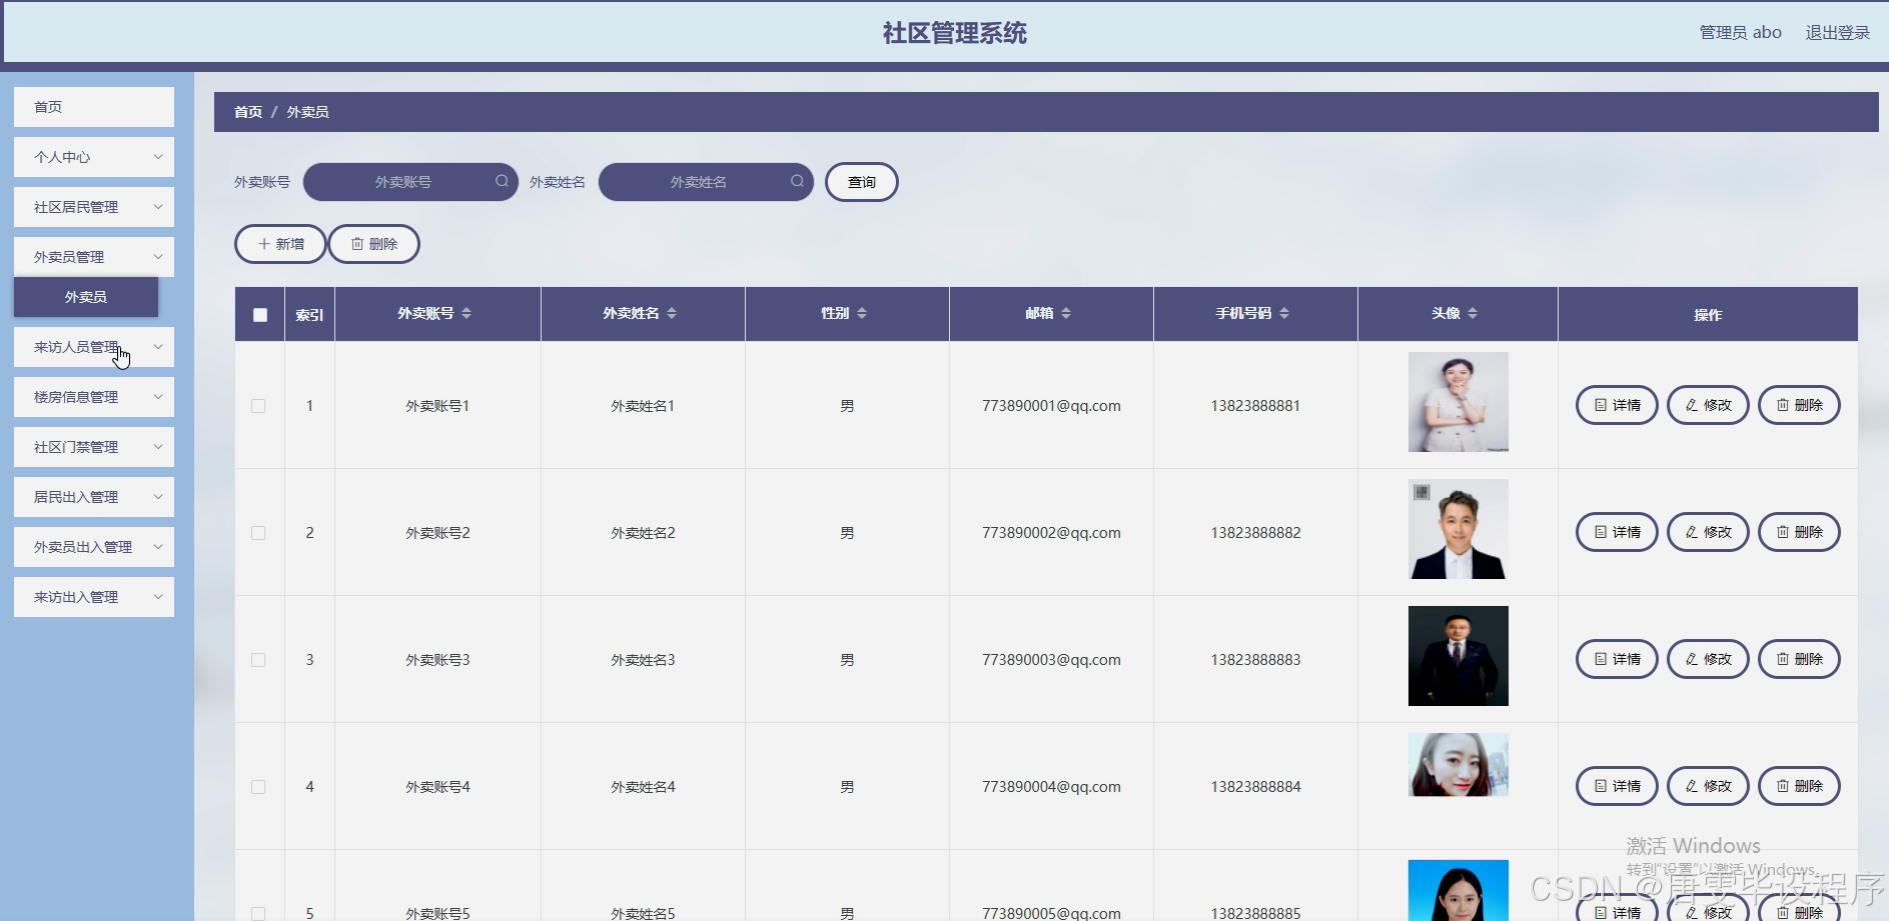The height and width of the screenshot is (921, 1889).
Task: Sort by 头像 column arrows
Action: point(1472,313)
